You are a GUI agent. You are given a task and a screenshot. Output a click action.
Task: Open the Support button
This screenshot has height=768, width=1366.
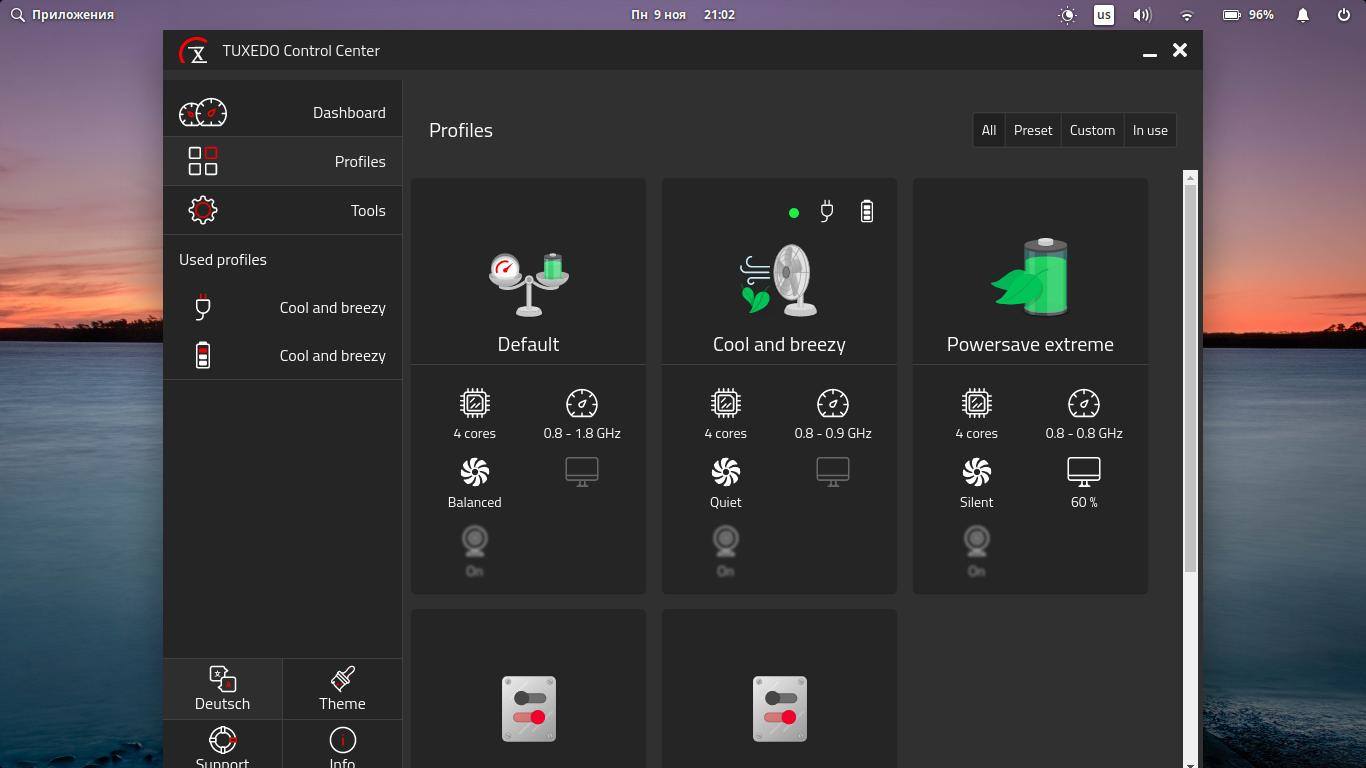pyautogui.click(x=223, y=745)
